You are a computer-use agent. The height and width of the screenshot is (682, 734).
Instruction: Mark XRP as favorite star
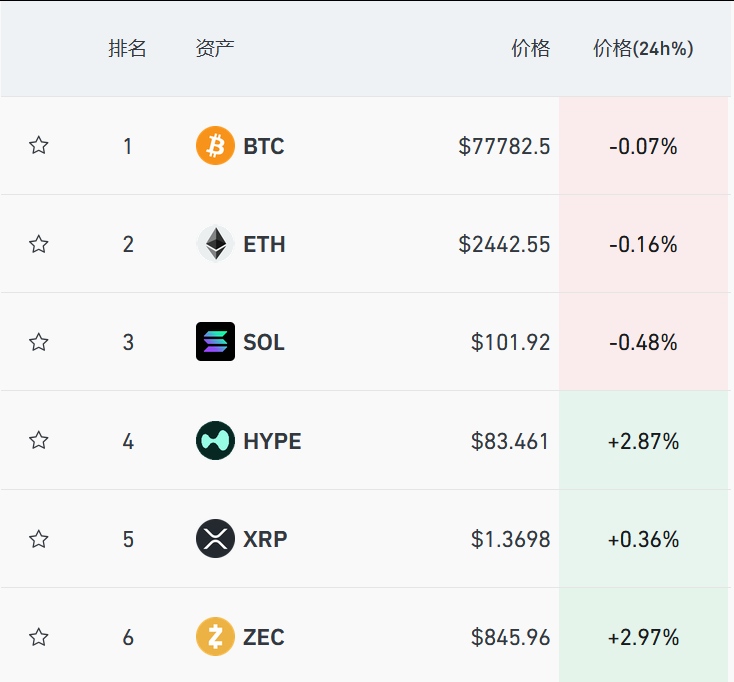click(38, 539)
